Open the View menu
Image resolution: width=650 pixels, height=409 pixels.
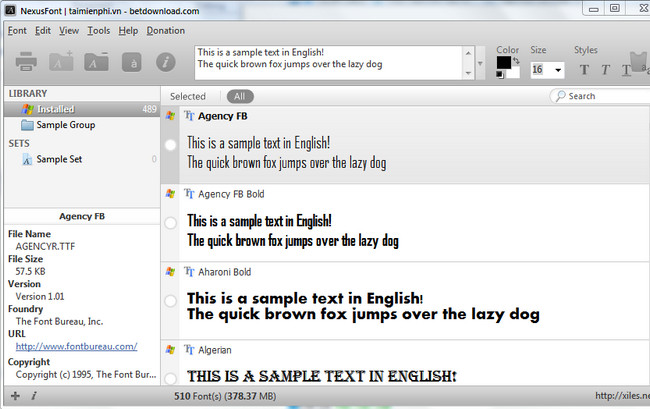tap(69, 31)
